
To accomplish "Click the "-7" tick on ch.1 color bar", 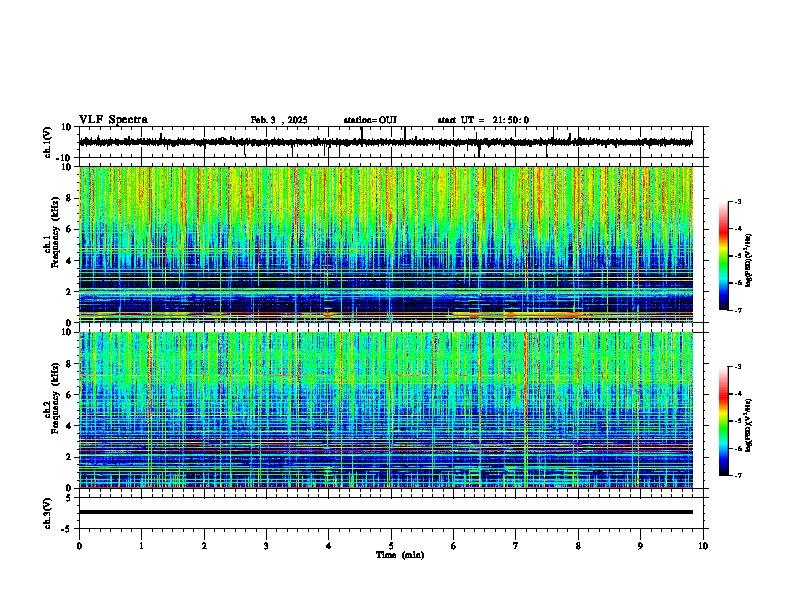I will (737, 310).
